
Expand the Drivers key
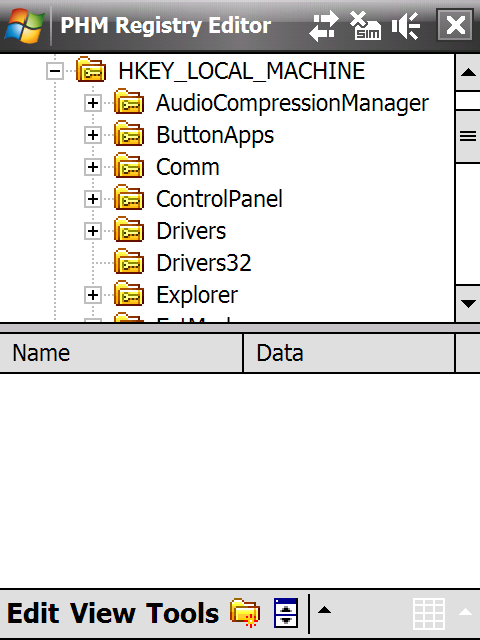click(93, 231)
